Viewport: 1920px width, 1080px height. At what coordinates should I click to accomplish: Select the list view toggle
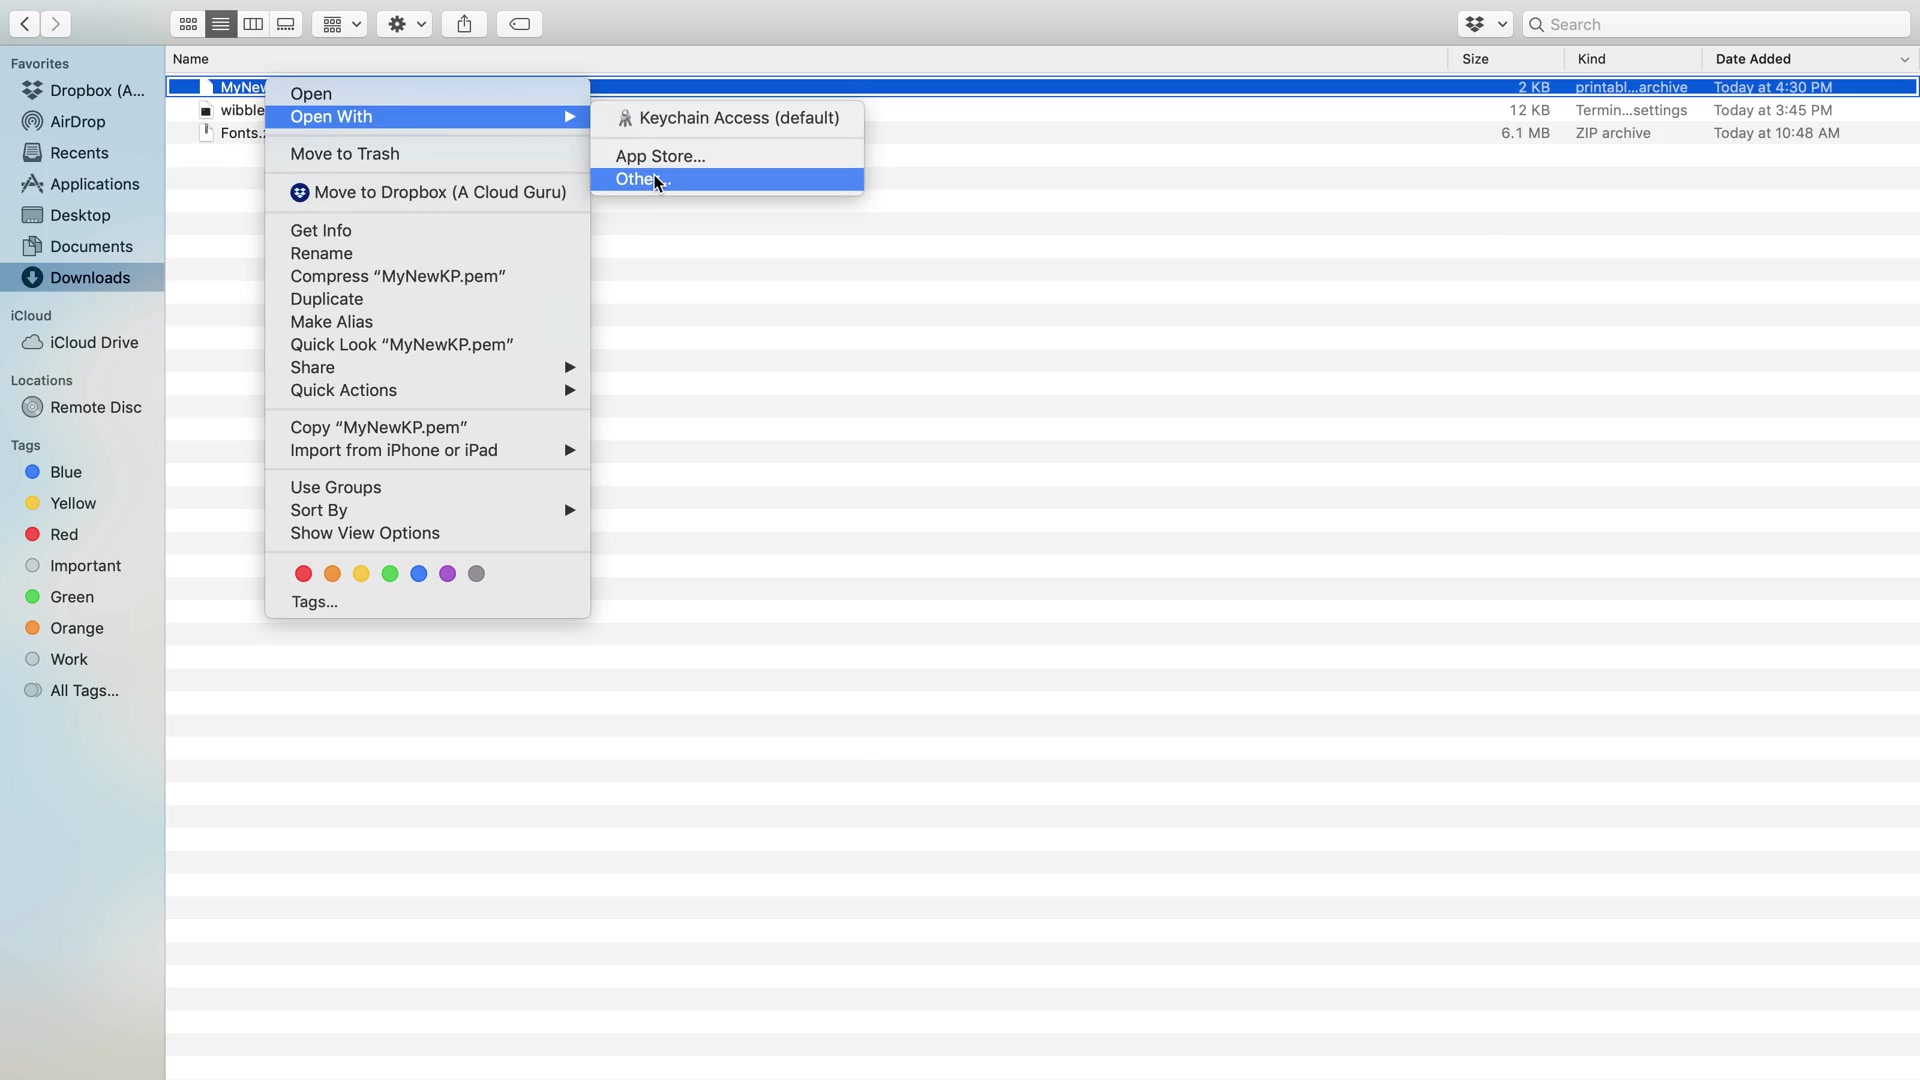click(x=220, y=24)
